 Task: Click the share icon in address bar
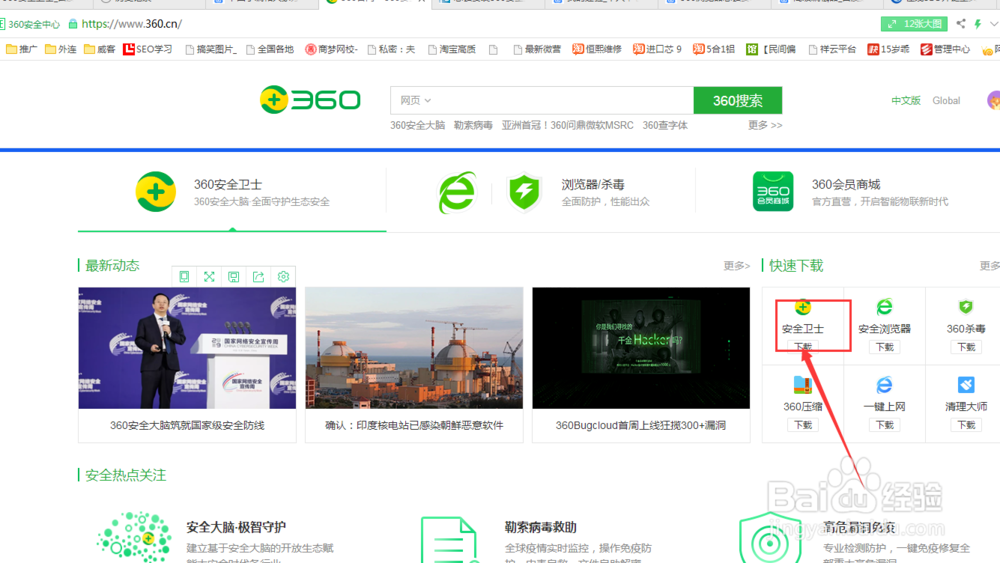coord(960,24)
